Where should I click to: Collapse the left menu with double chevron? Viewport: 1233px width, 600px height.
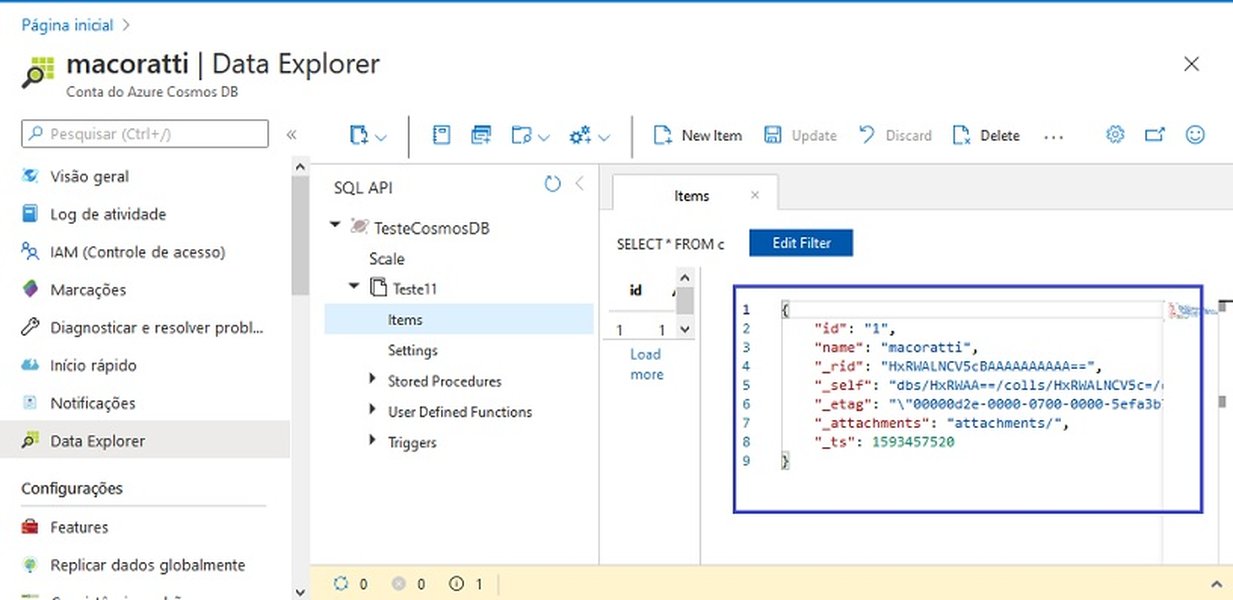pos(291,134)
